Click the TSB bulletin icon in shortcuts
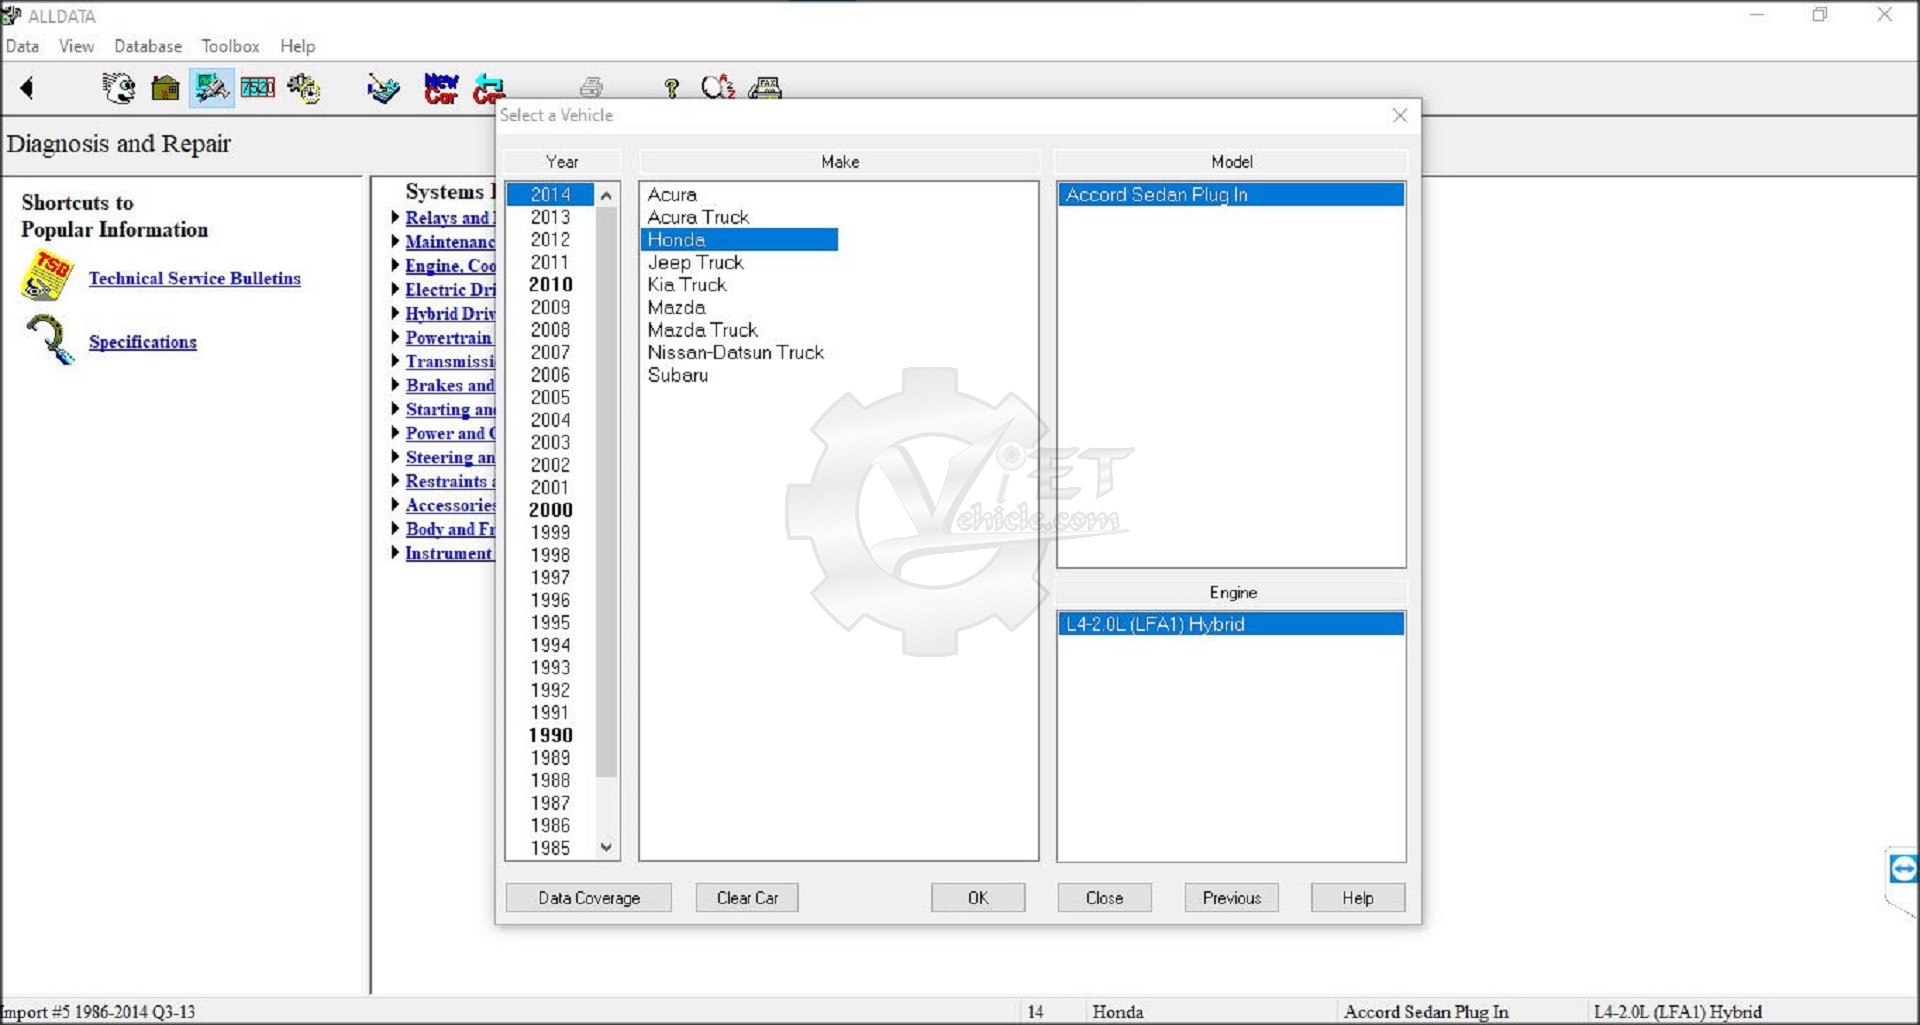Screen dimensions: 1920x1025 click(x=47, y=277)
